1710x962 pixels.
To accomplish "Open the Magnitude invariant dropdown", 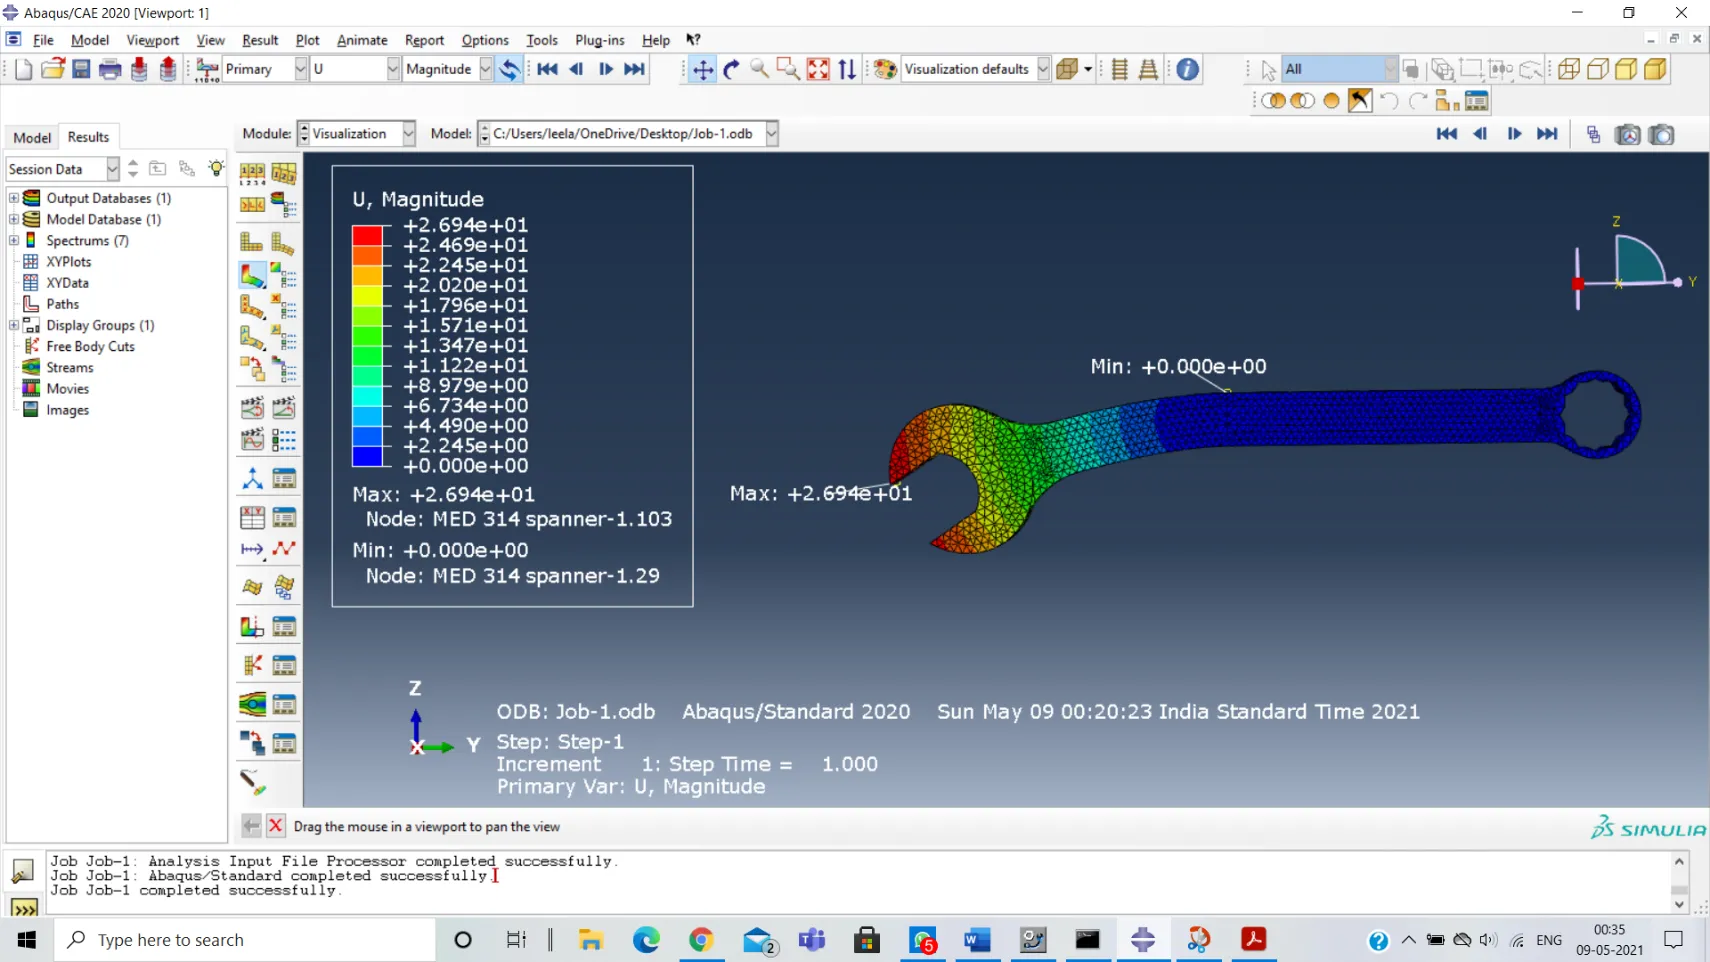I will [x=485, y=69].
